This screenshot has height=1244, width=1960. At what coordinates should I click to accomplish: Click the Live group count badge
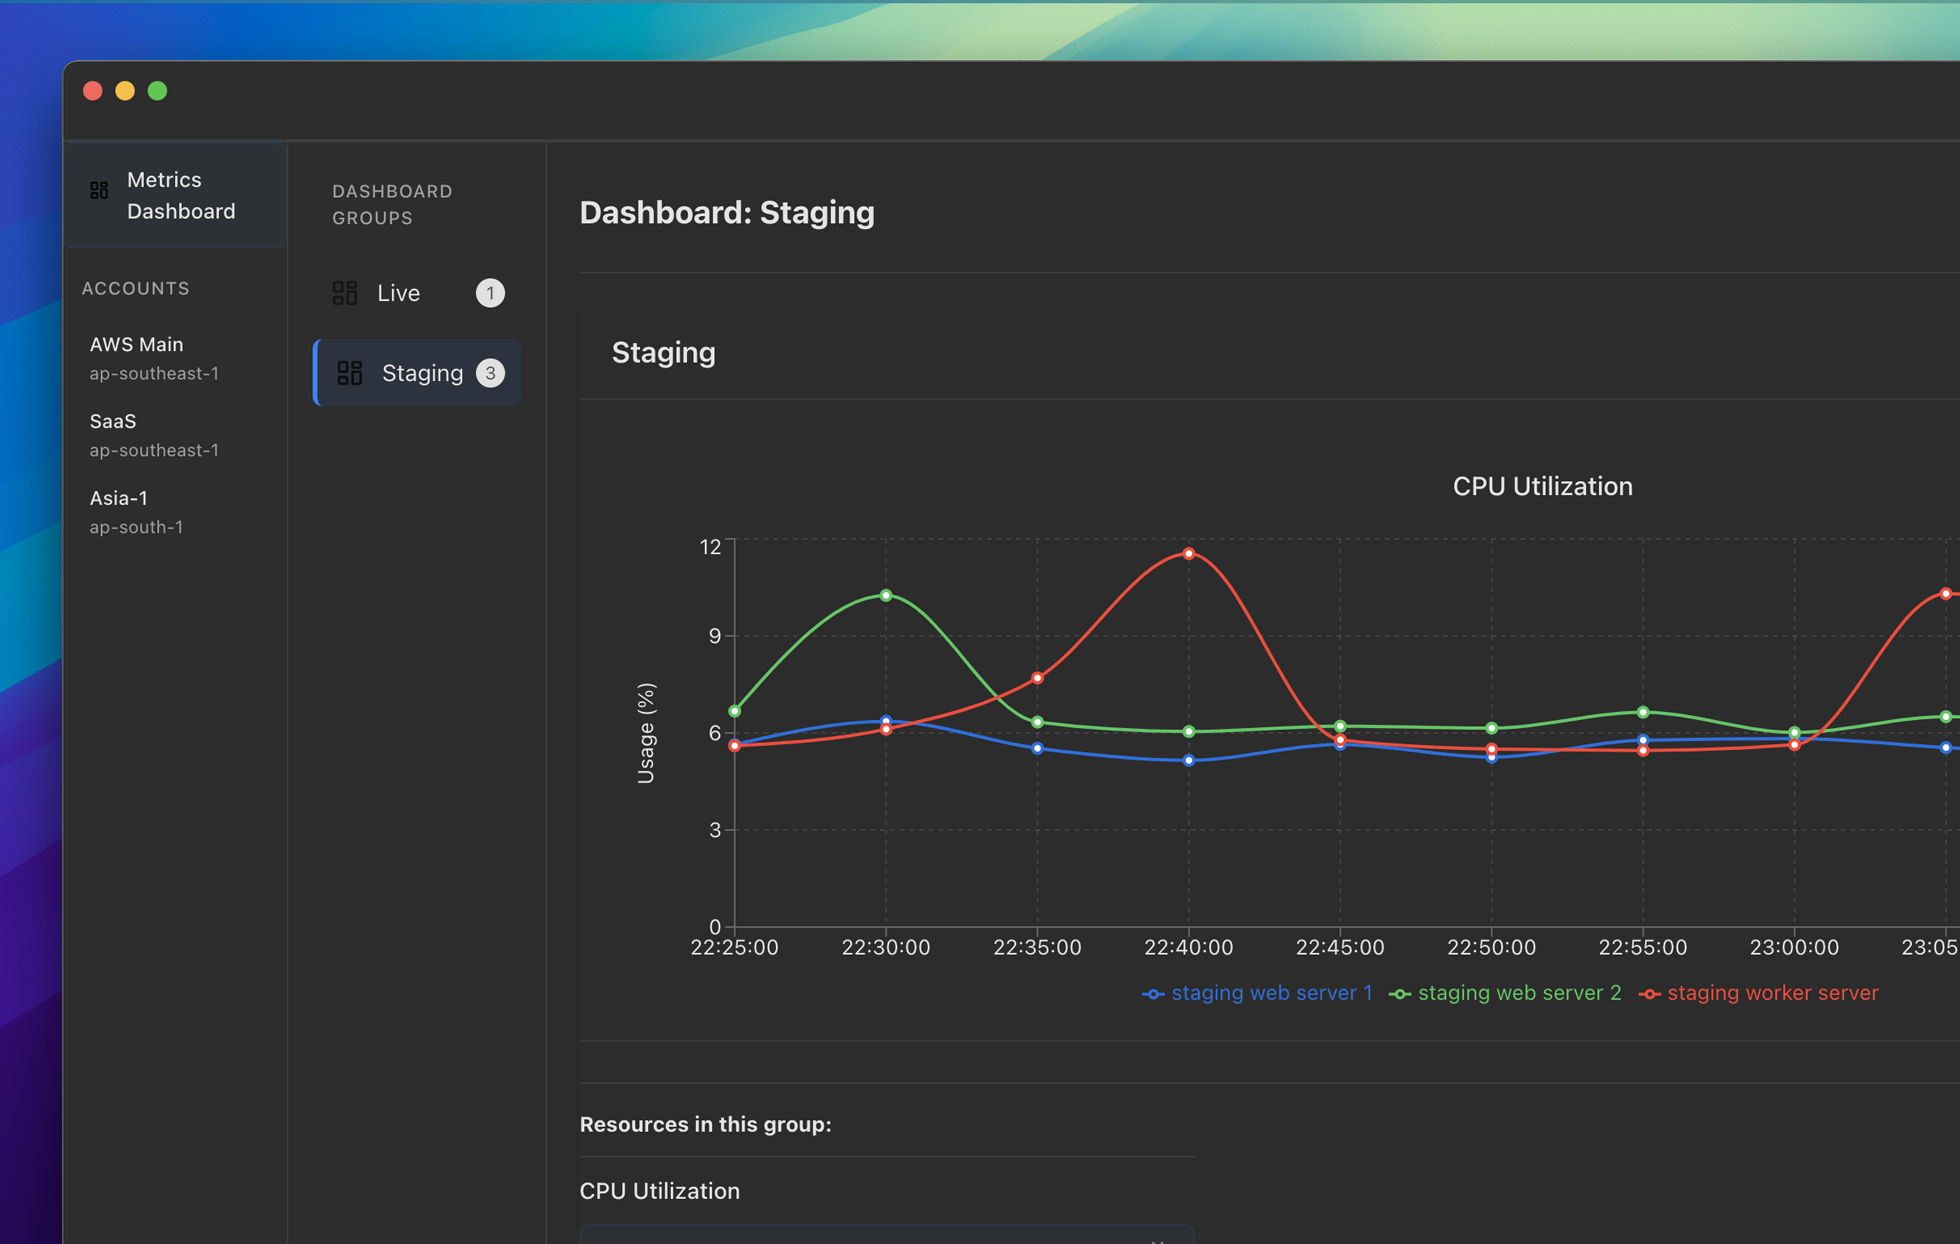490,293
